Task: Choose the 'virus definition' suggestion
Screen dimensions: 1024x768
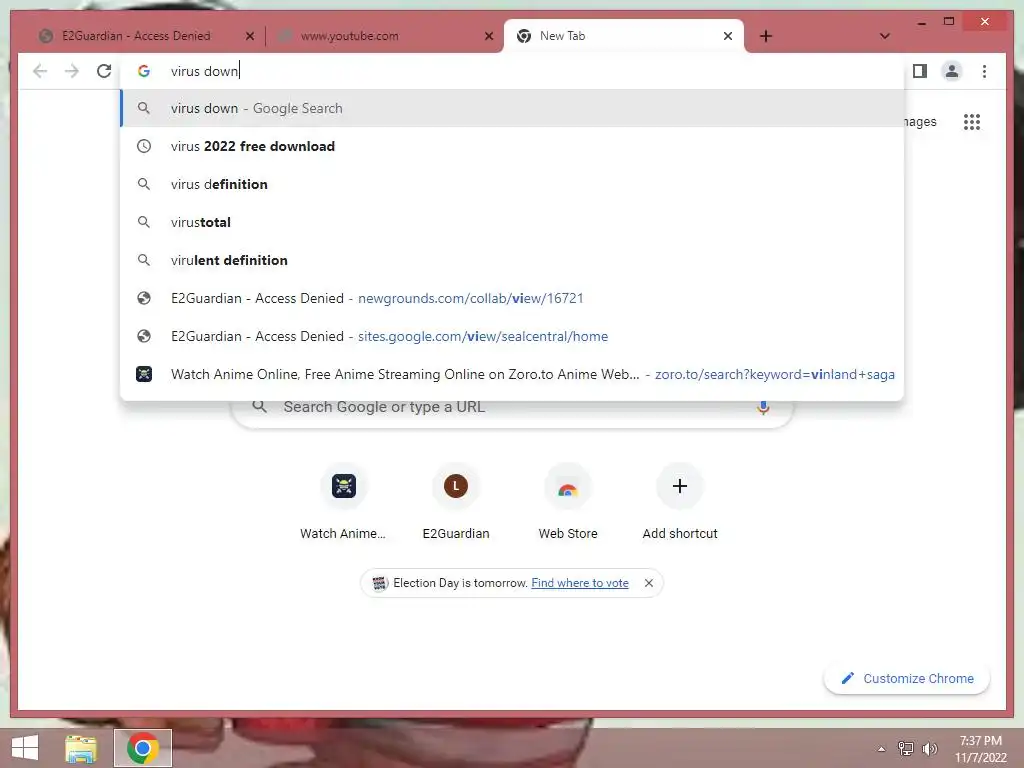Action: point(513,184)
